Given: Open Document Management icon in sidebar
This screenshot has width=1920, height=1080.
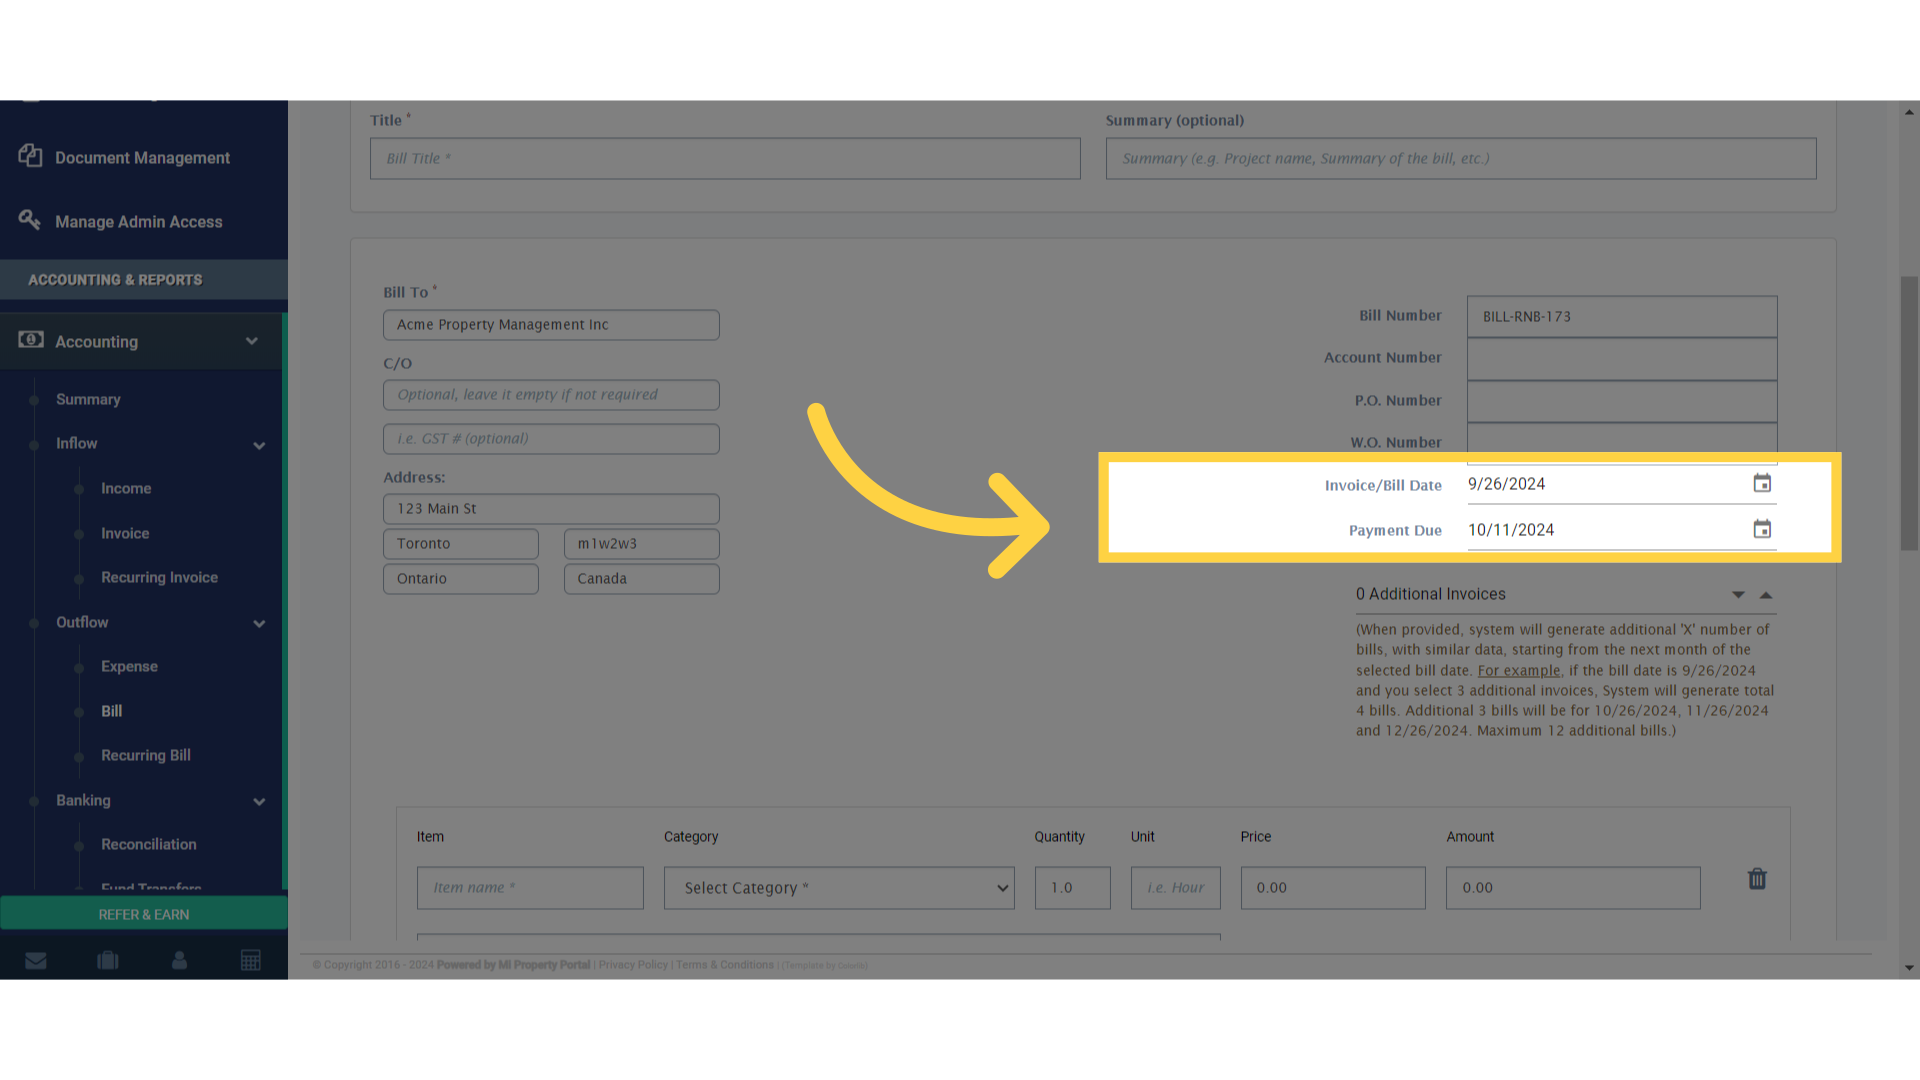Looking at the screenshot, I should [x=30, y=156].
